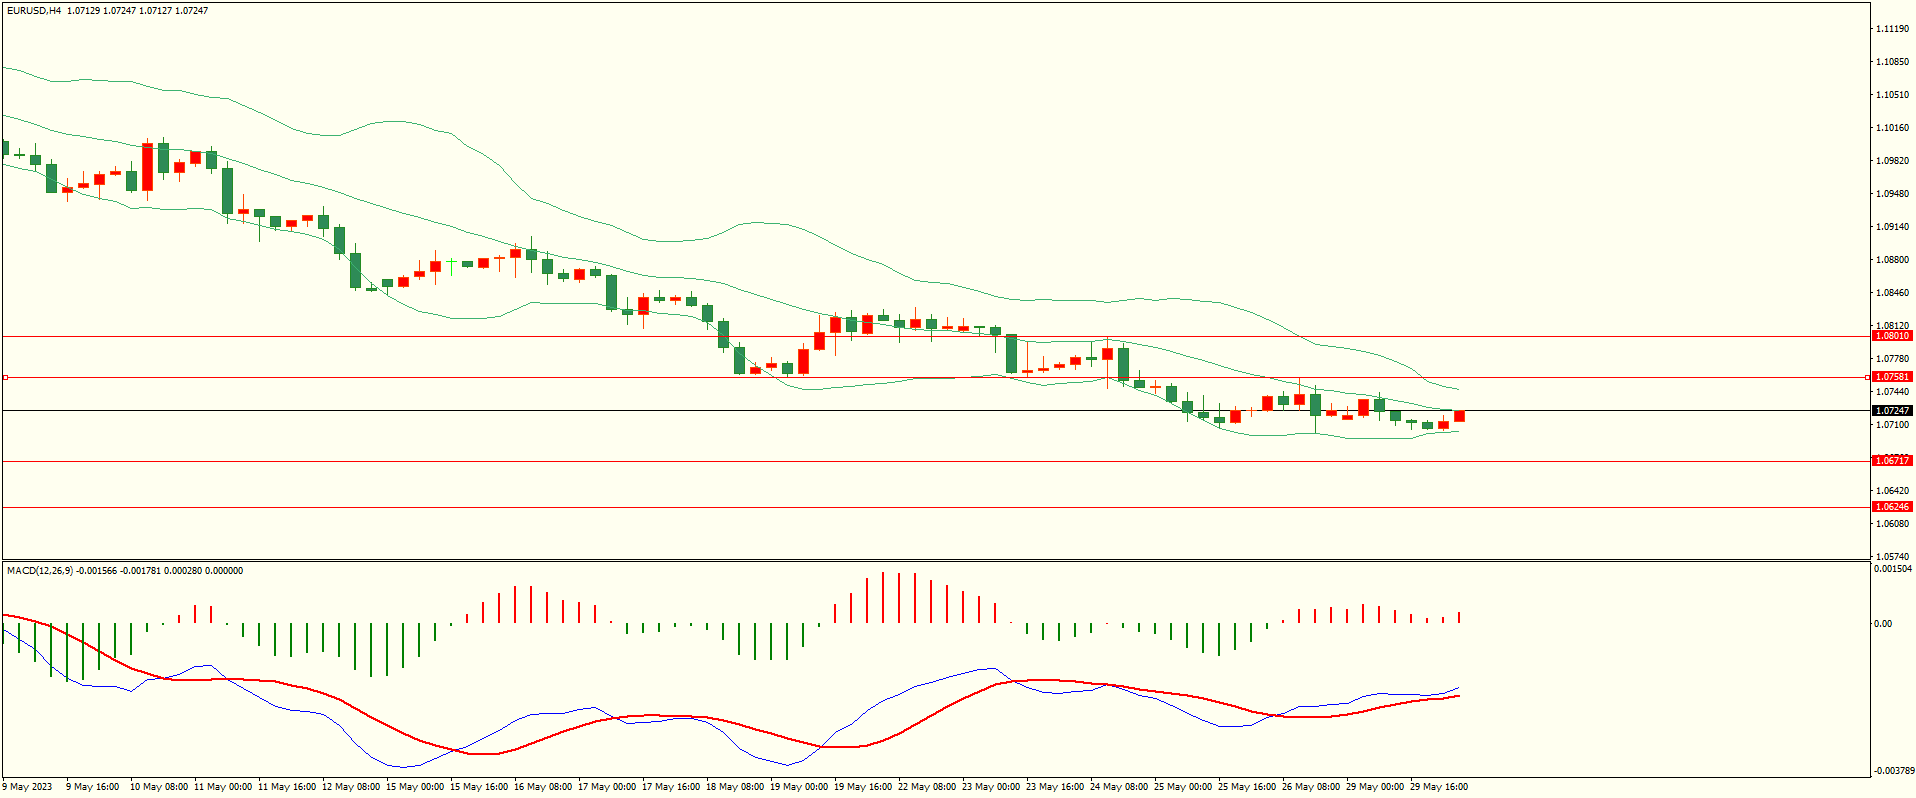Click the 15 May 00:00 time label

click(415, 787)
